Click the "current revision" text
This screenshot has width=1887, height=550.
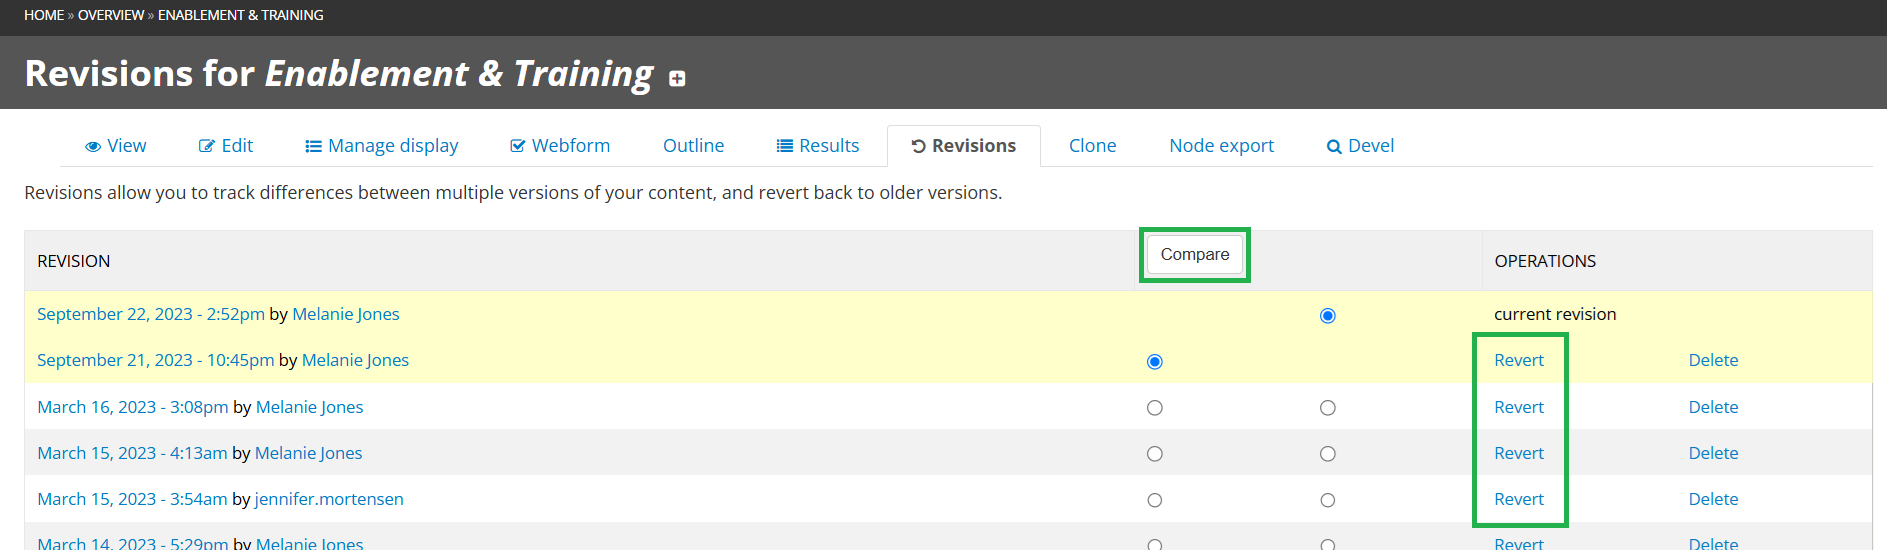click(1555, 314)
